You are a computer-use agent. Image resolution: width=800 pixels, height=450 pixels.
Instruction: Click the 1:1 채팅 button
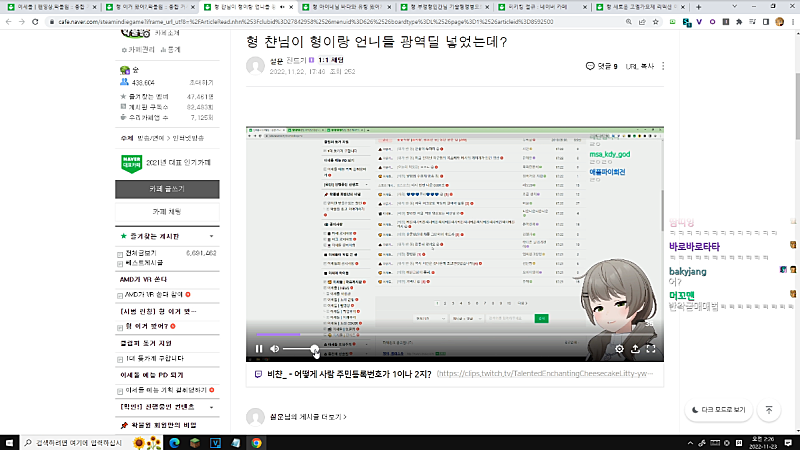point(331,60)
